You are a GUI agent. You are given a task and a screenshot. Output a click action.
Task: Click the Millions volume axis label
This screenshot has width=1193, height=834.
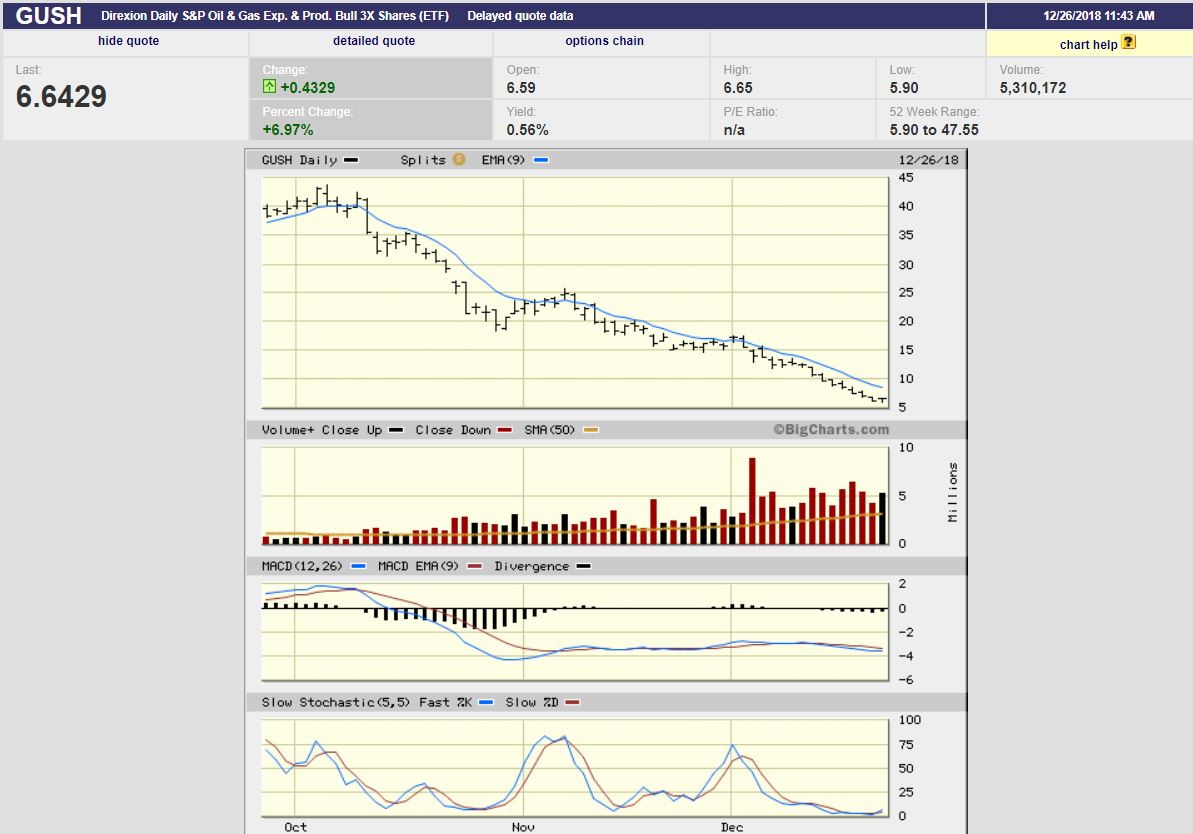952,492
